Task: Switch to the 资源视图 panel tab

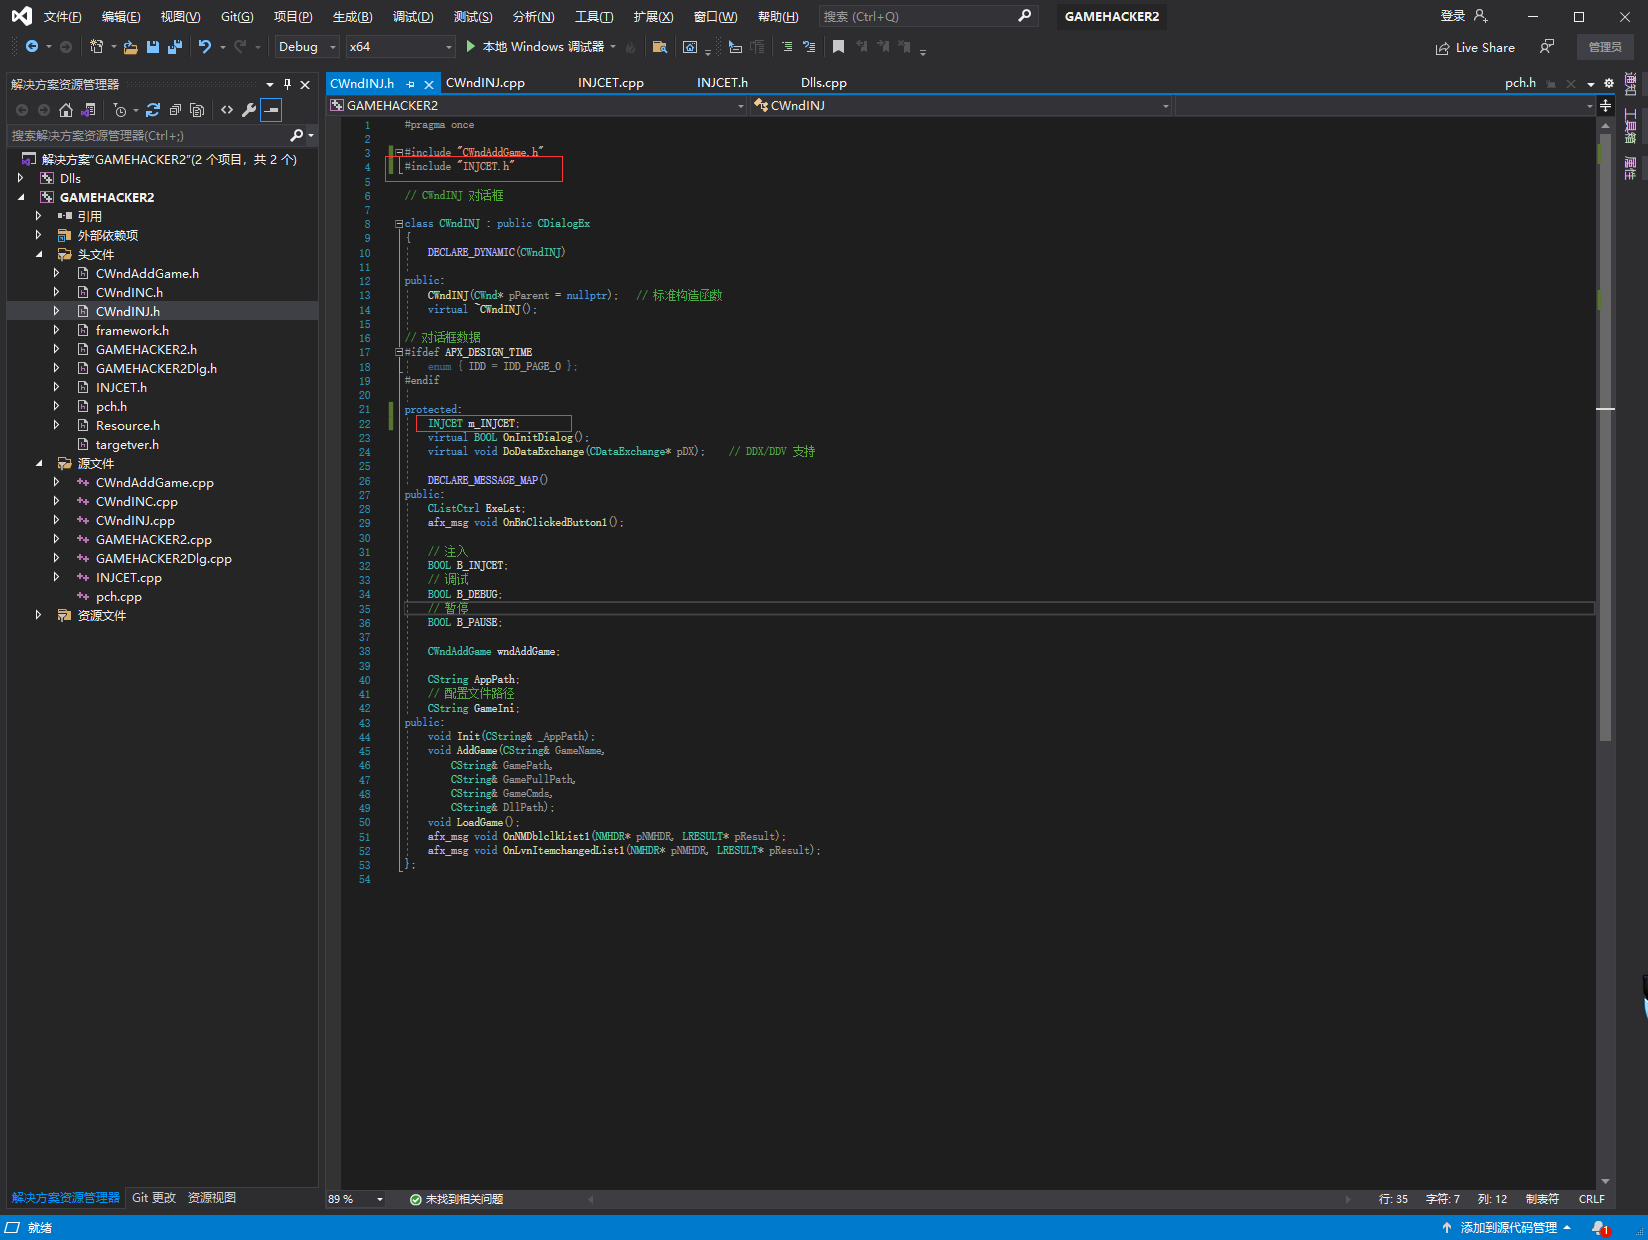Action: click(212, 1198)
